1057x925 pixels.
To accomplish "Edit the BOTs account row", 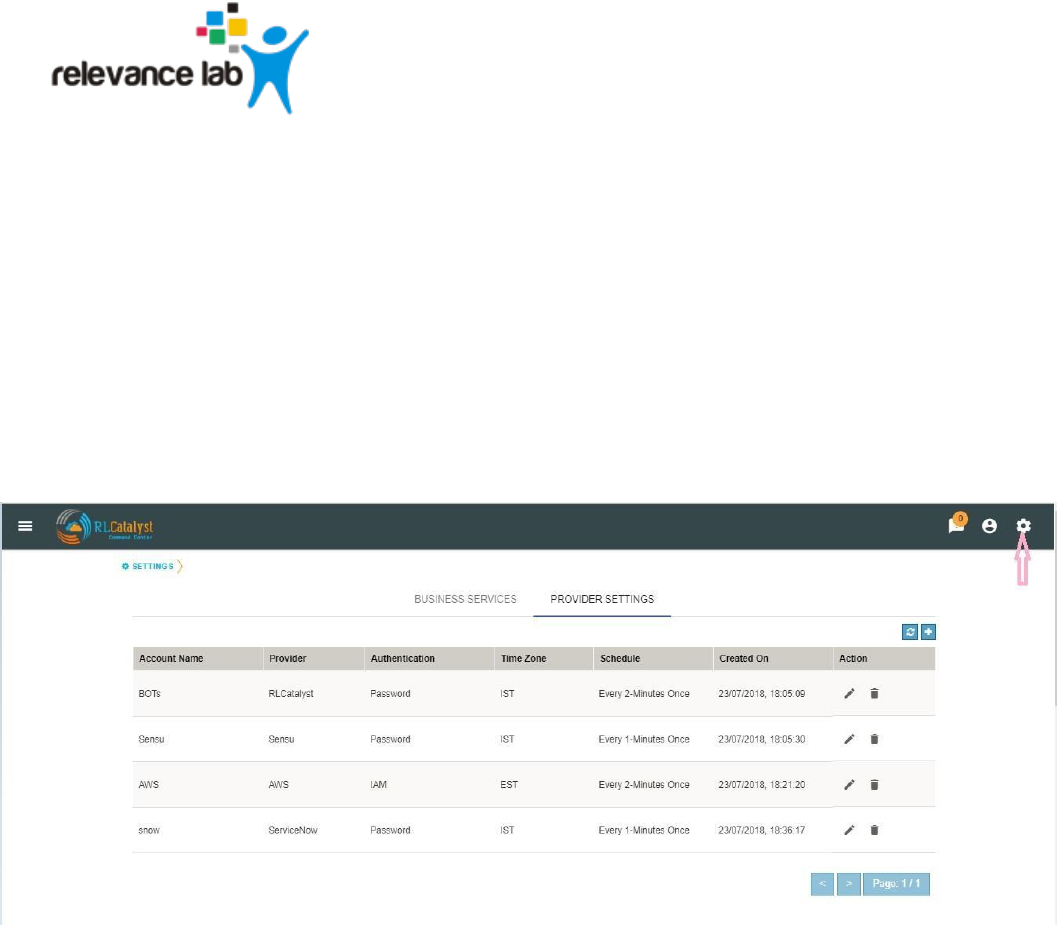I will click(849, 693).
